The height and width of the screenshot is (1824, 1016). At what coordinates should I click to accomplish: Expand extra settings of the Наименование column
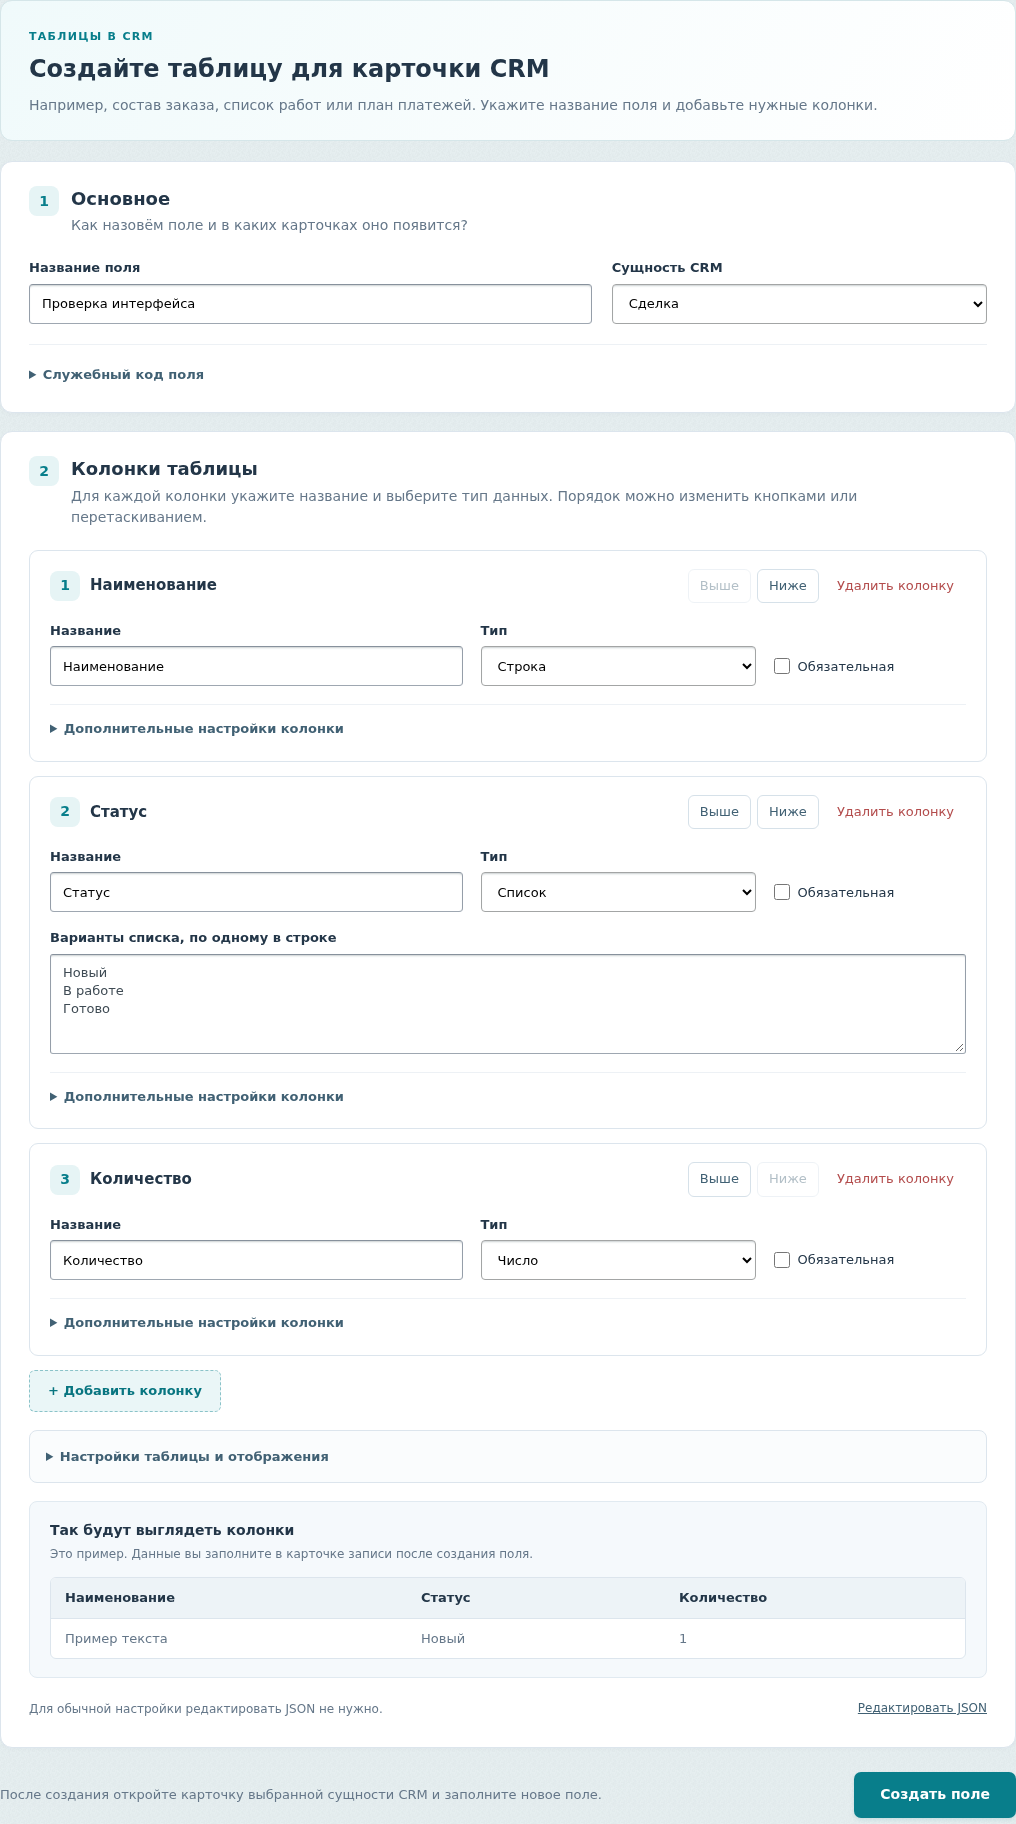click(197, 729)
